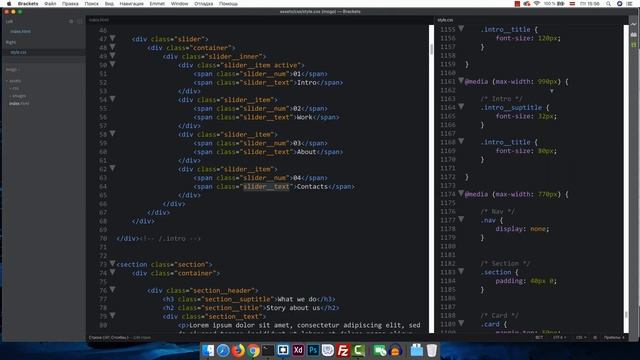The height and width of the screenshot is (360, 640).
Task: Open index.html in the project file tree
Action: (x=19, y=104)
